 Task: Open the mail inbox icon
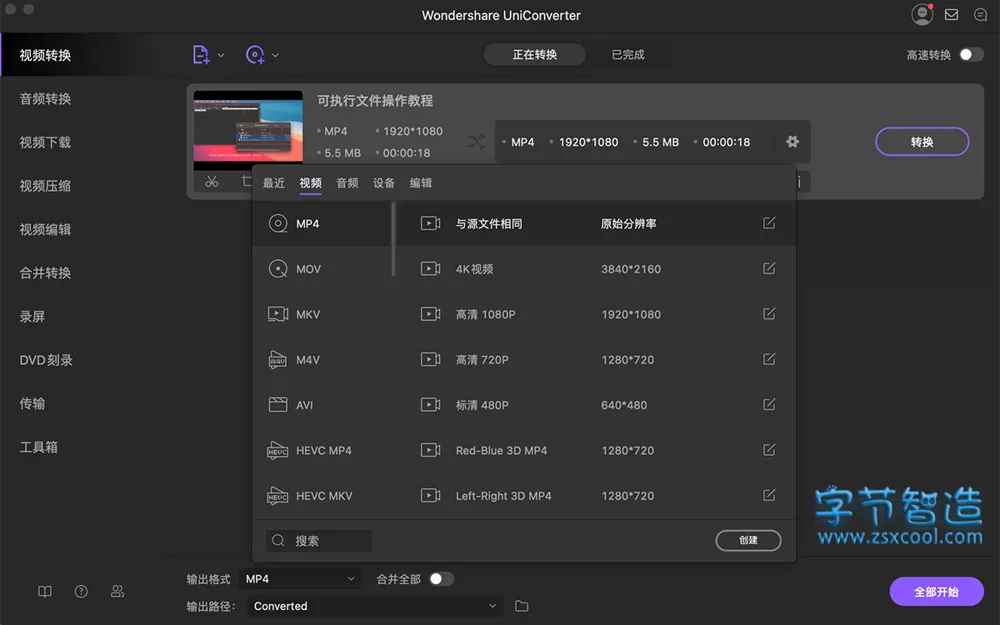coord(952,14)
